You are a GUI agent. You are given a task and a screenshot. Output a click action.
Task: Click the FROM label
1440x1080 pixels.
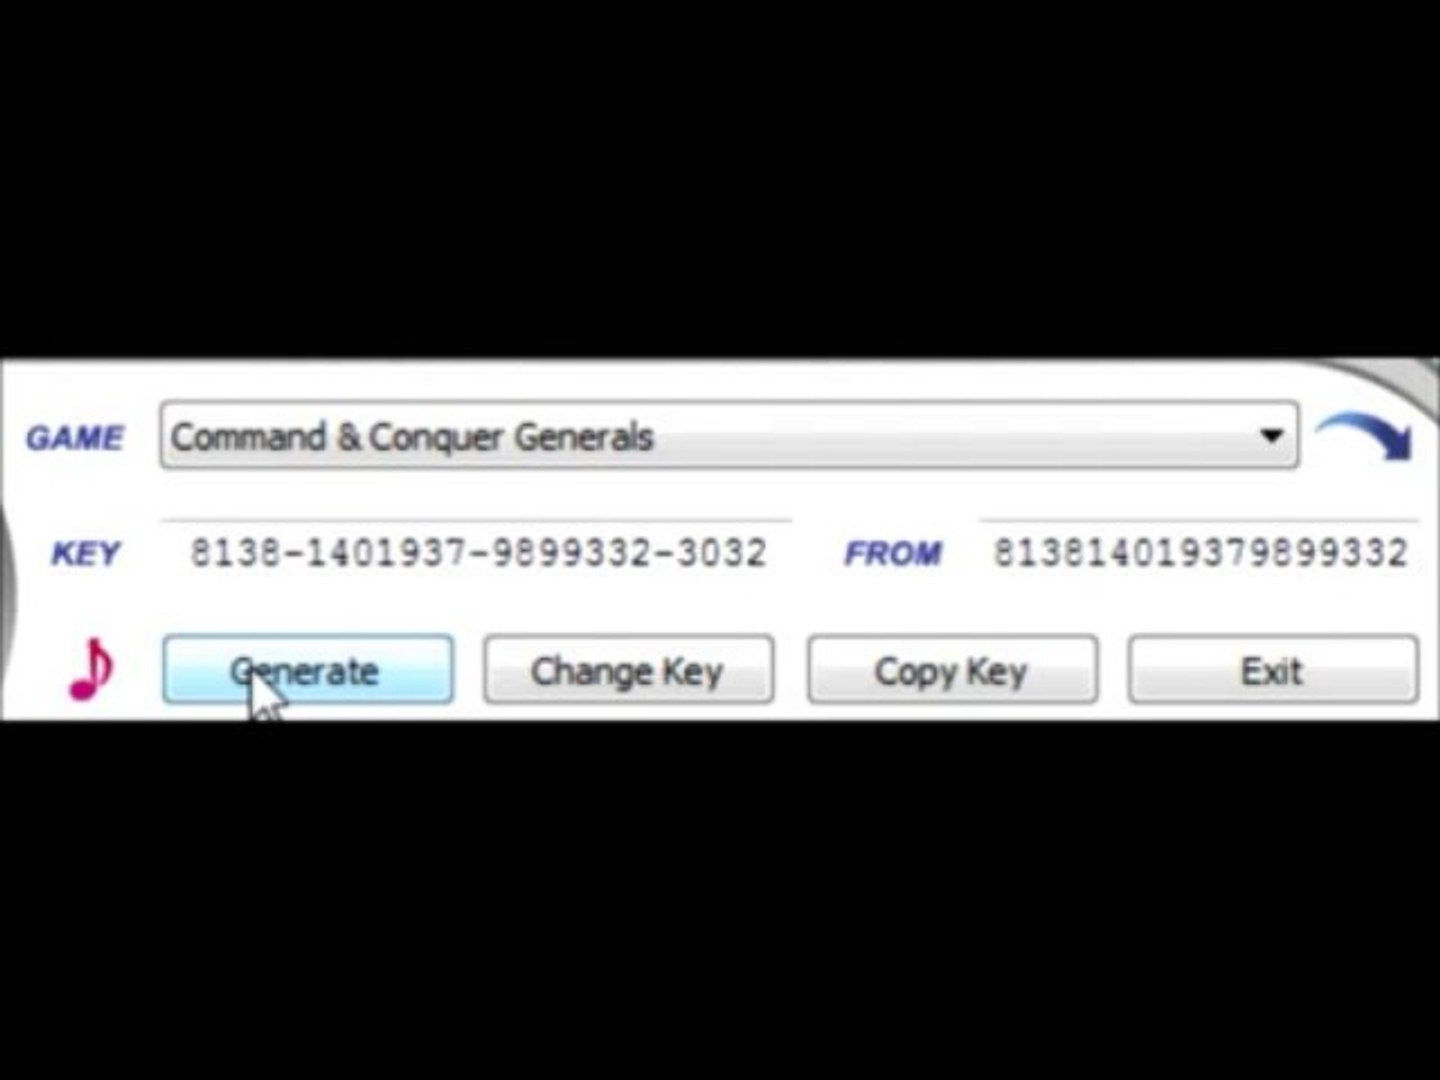point(893,553)
